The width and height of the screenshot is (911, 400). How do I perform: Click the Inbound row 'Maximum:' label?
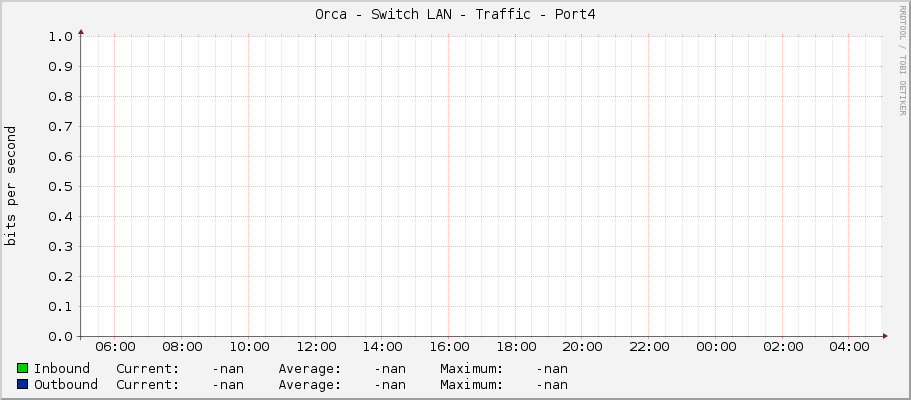(x=472, y=369)
